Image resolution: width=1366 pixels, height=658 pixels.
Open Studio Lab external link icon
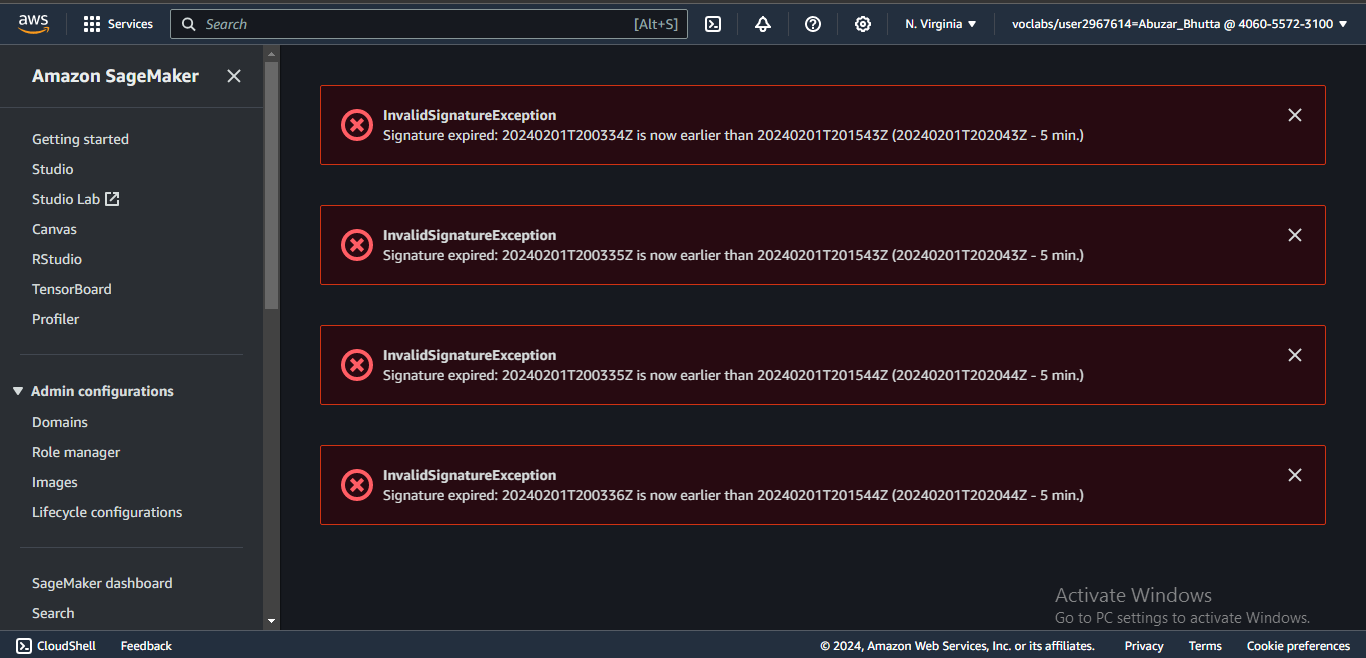[113, 199]
